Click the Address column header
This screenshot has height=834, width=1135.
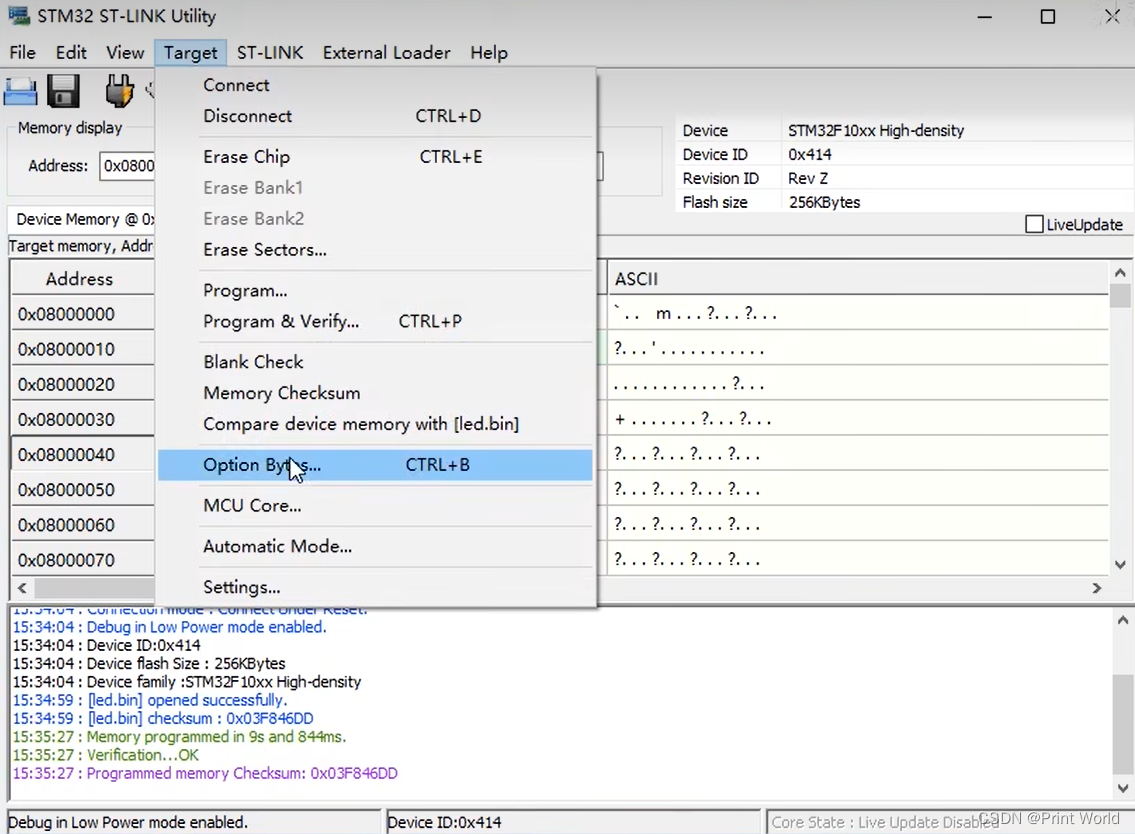point(82,279)
